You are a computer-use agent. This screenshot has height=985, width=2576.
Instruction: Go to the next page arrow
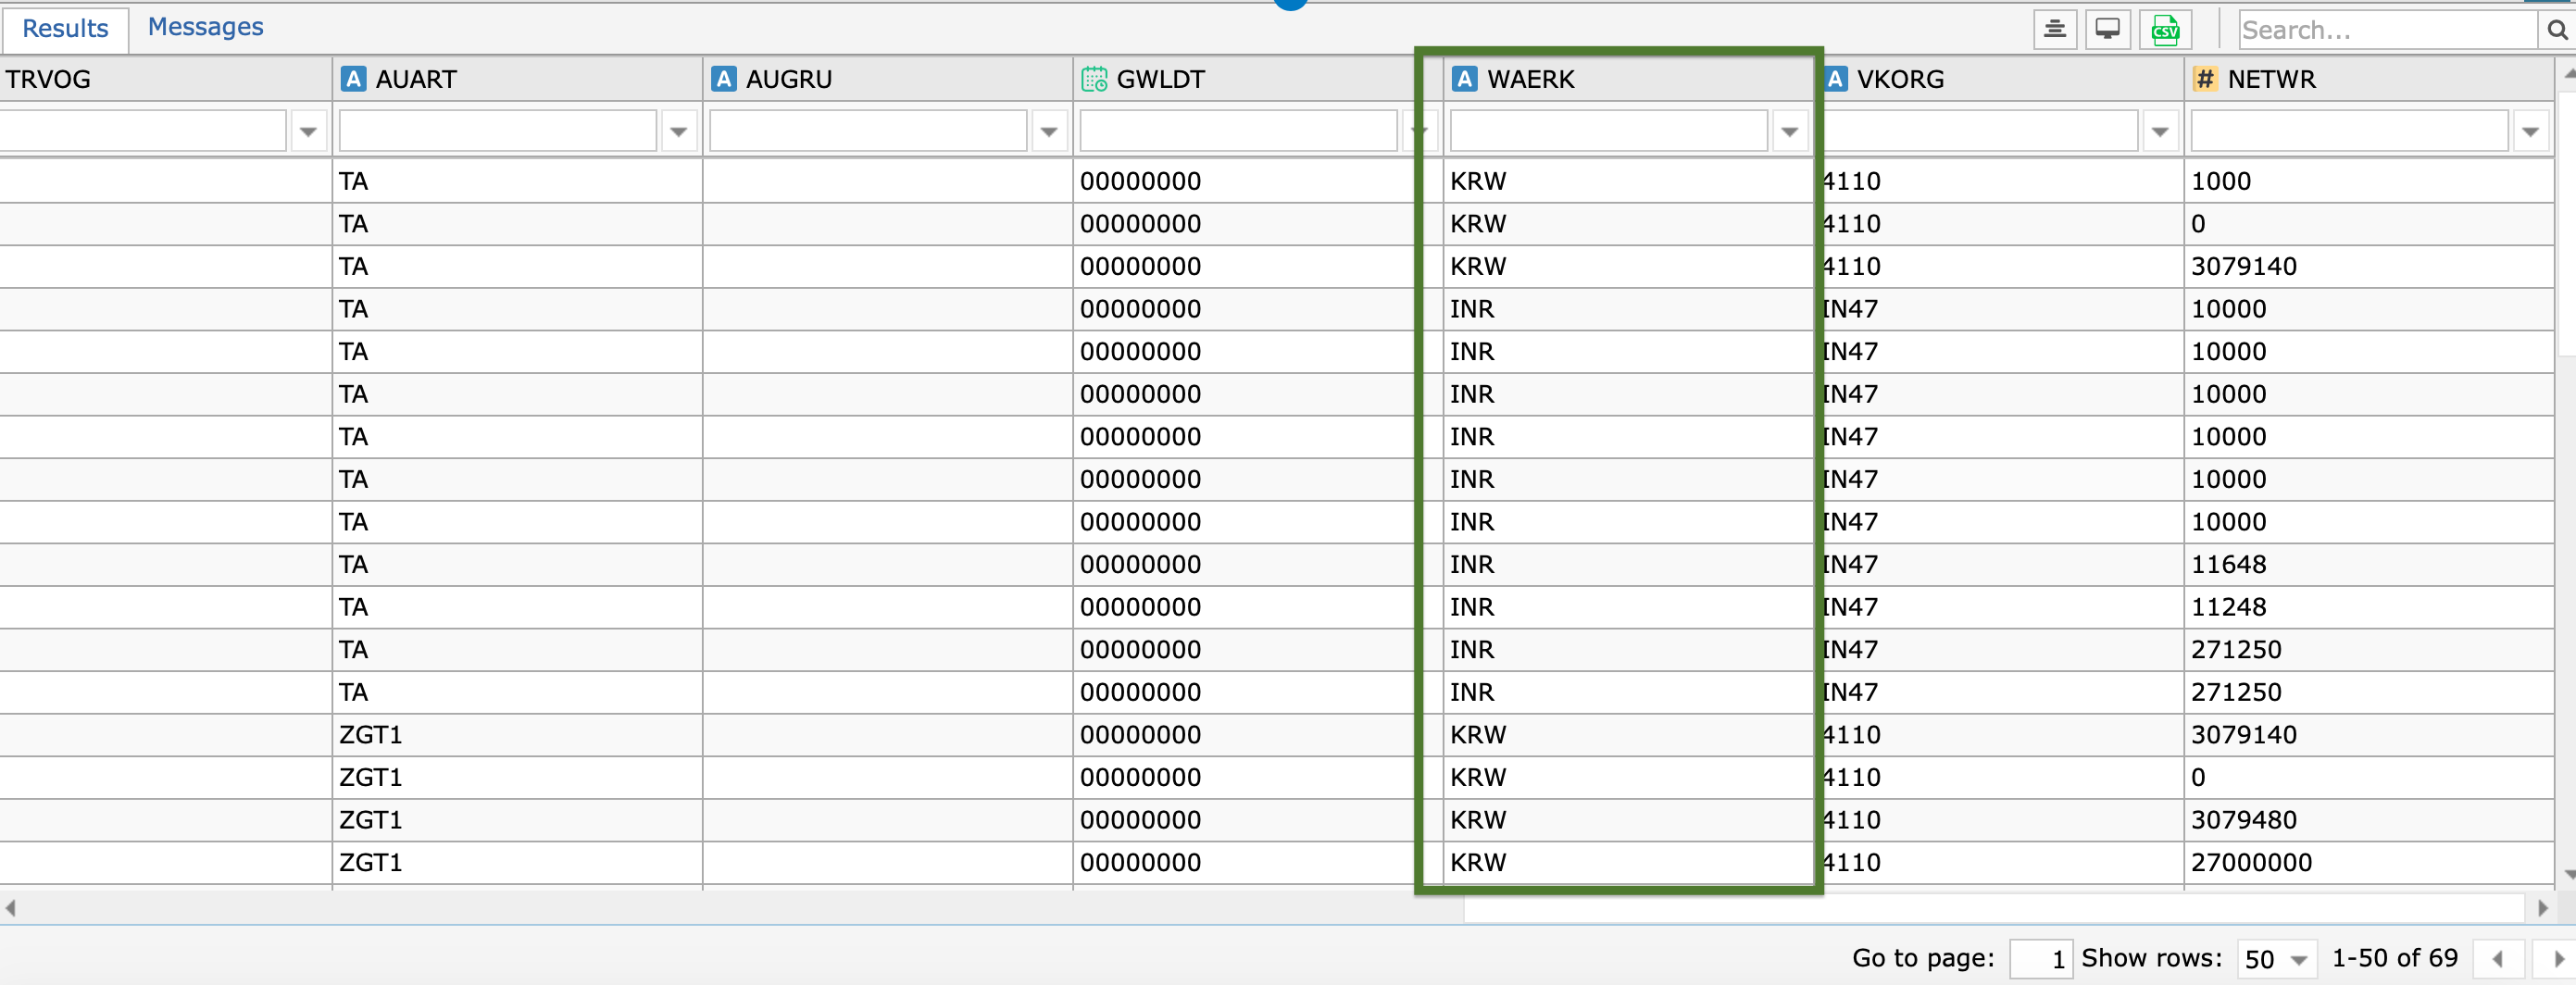pos(2555,958)
